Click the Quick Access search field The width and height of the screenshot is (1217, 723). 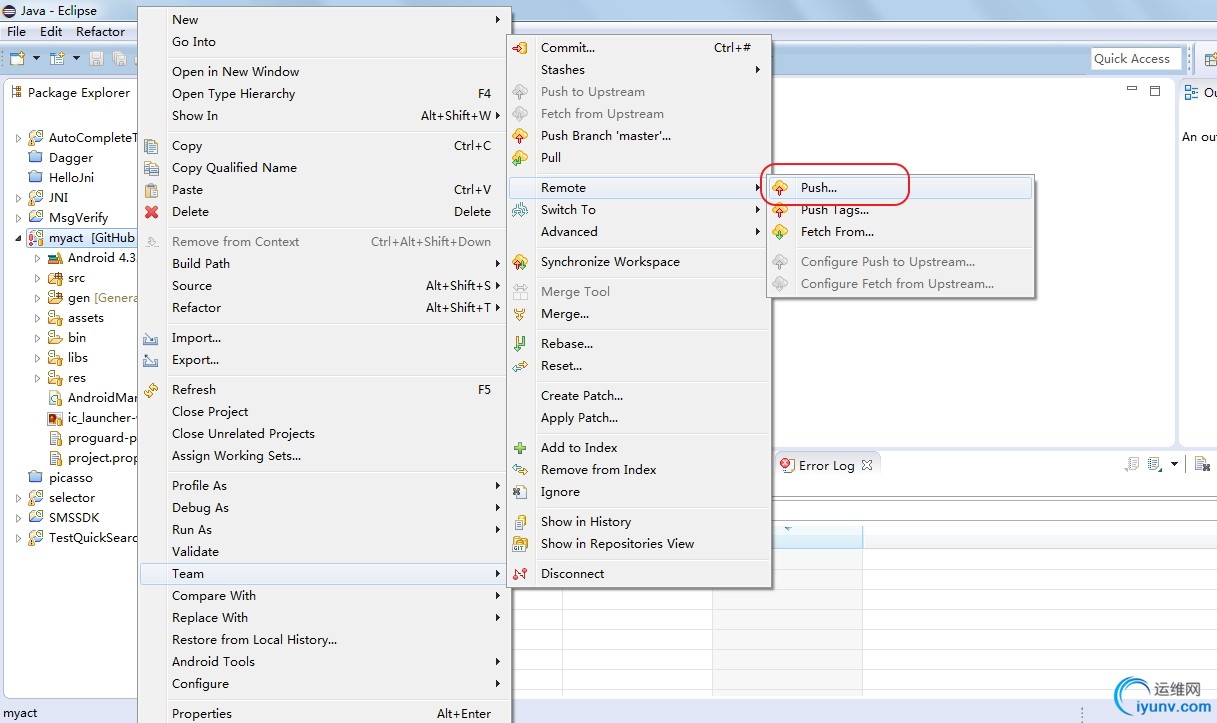click(x=1135, y=59)
